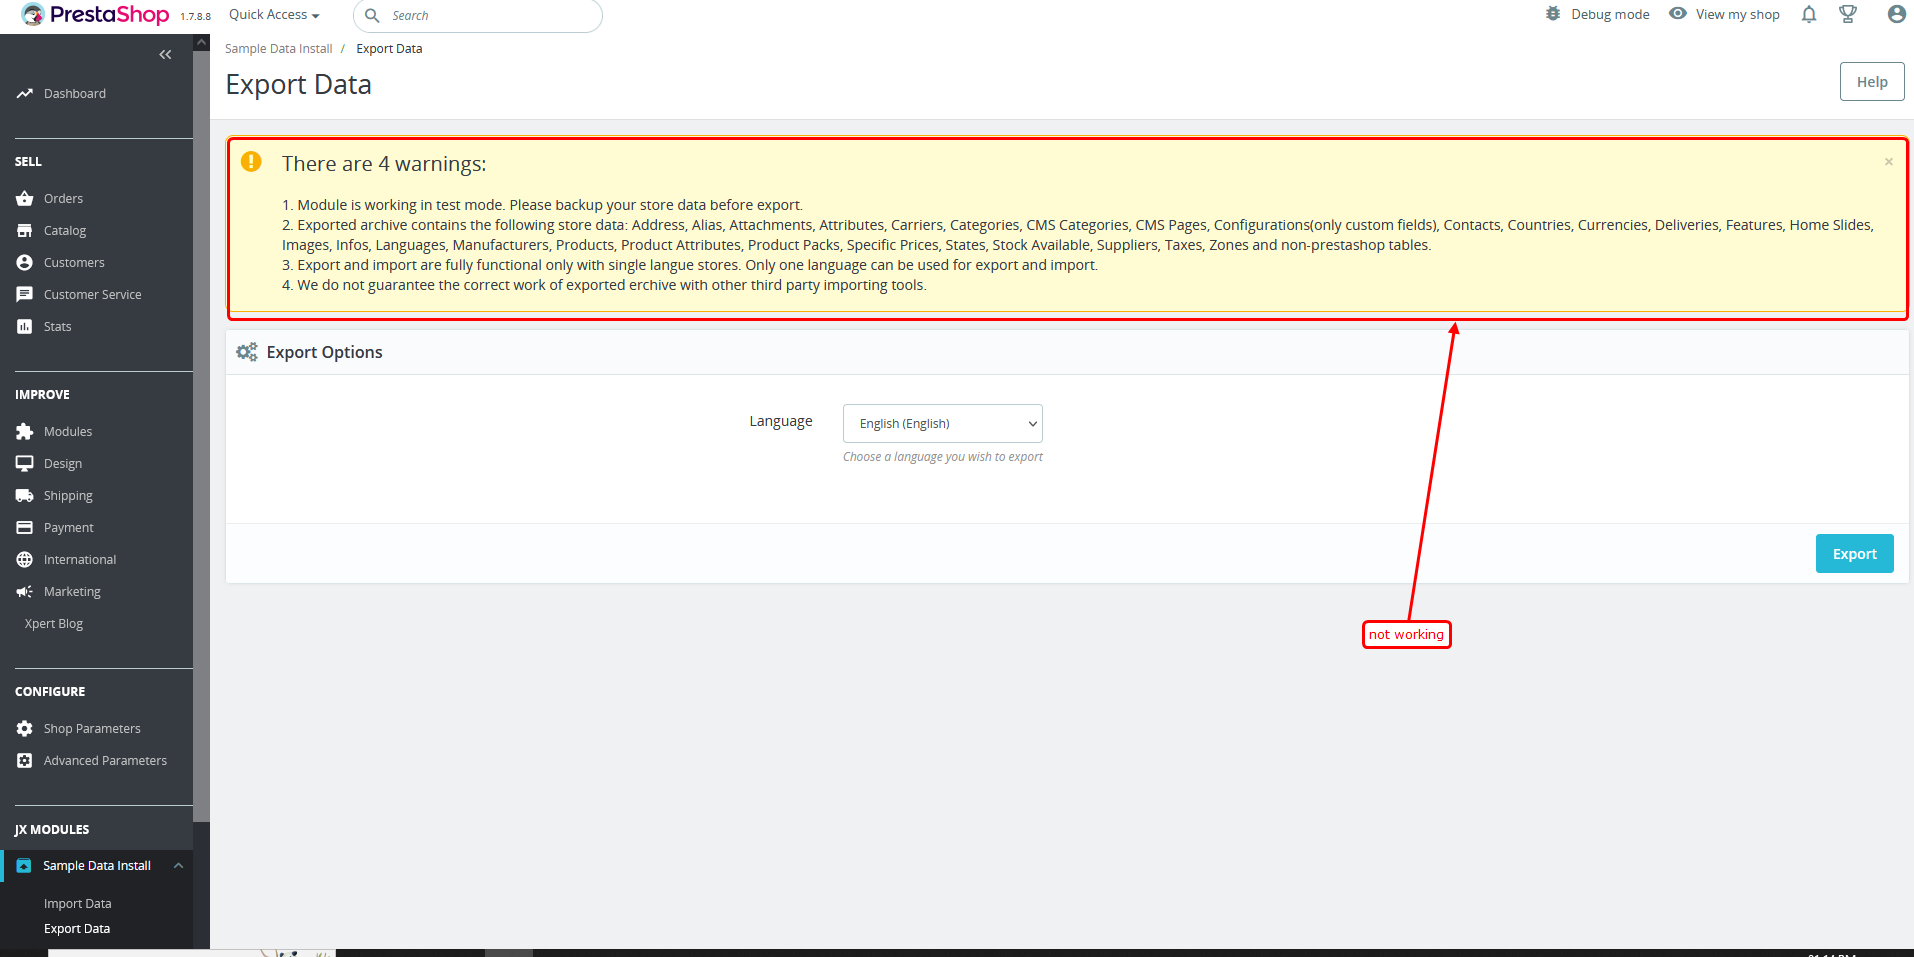Click the Debug mode bug icon

1553,14
